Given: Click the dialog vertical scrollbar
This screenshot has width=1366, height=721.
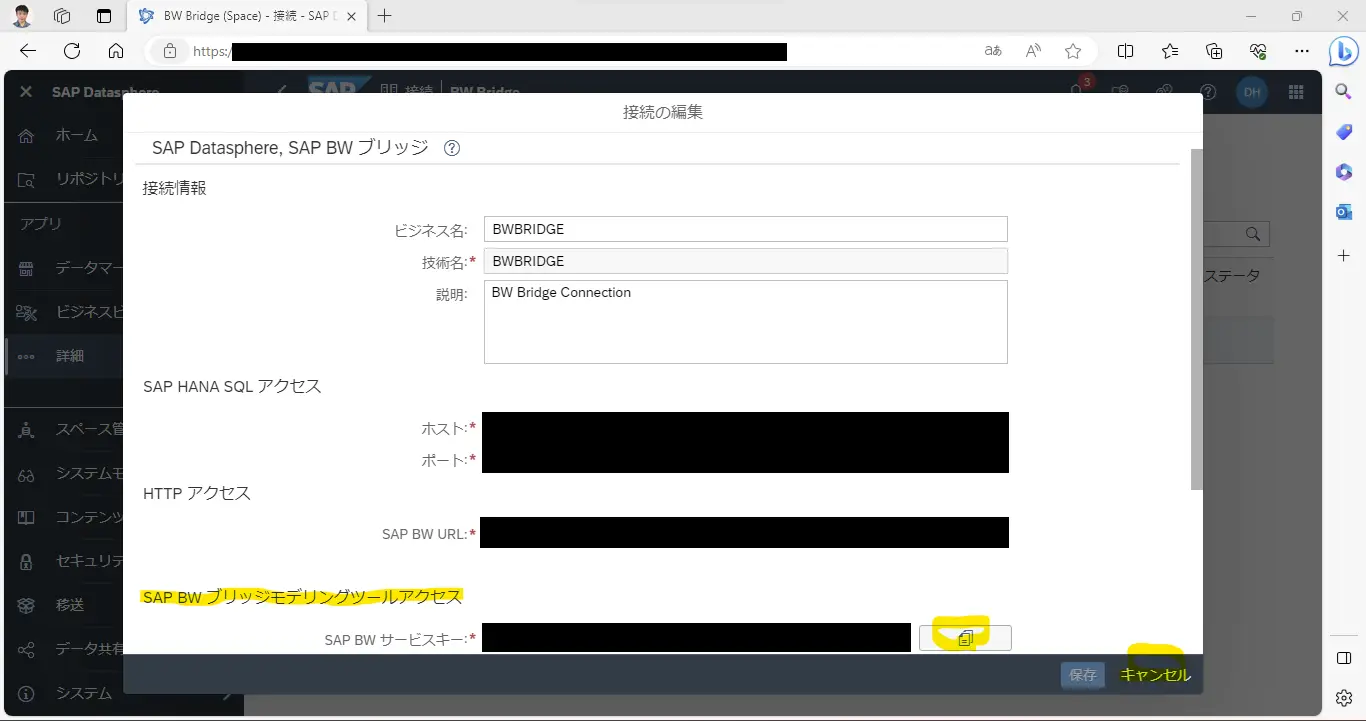Looking at the screenshot, I should click(1196, 320).
